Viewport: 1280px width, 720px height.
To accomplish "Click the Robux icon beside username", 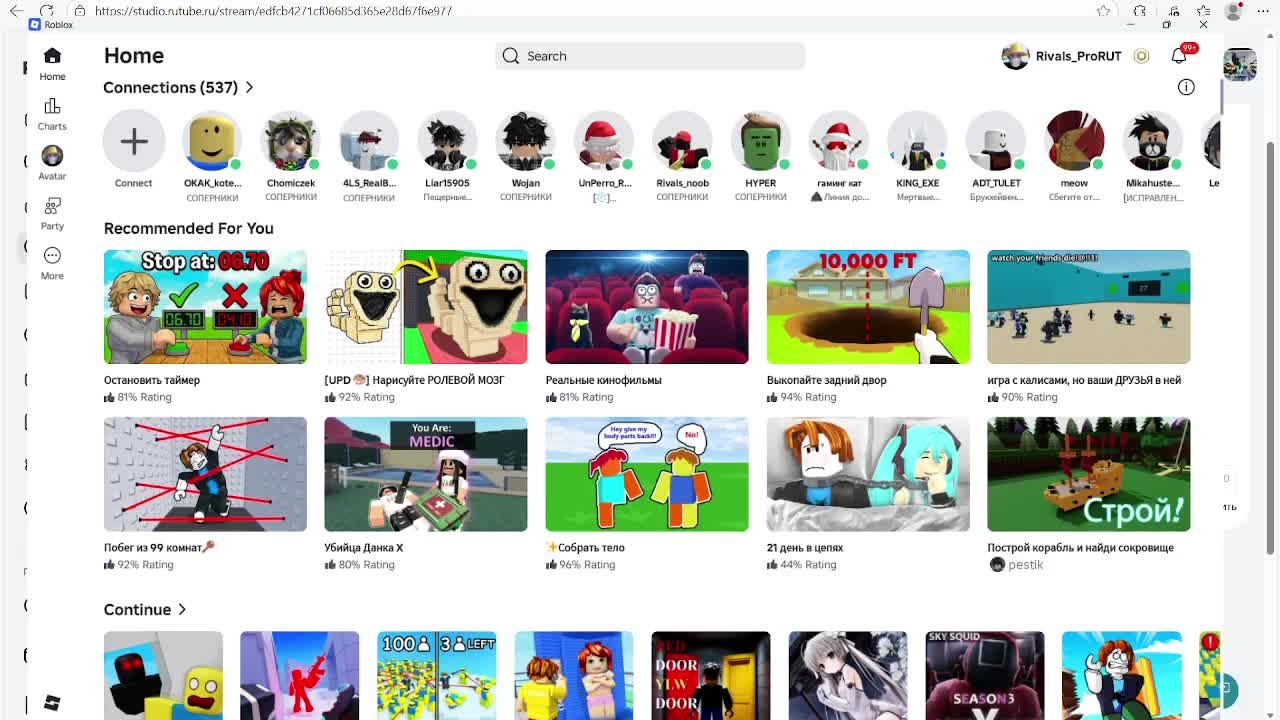I will pos(1141,56).
